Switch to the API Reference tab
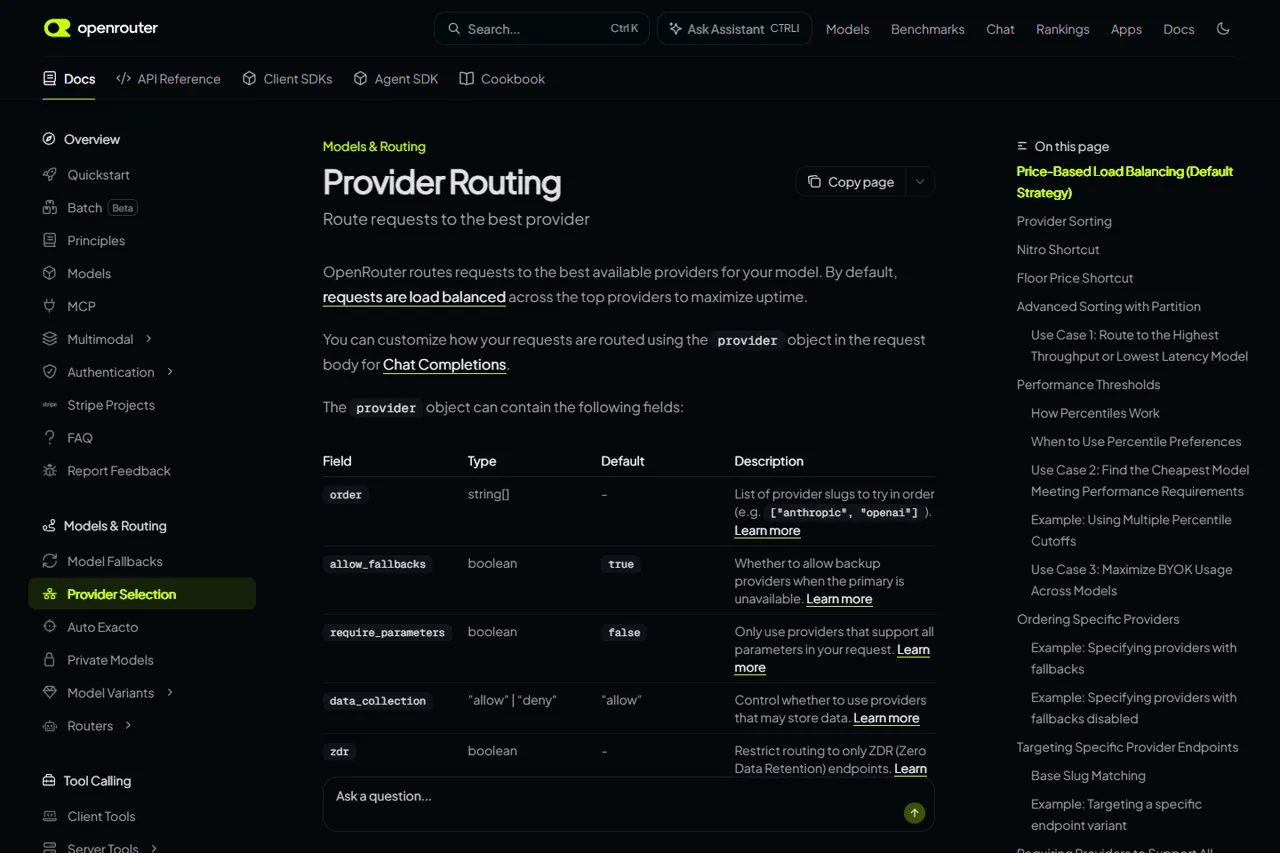This screenshot has height=853, width=1280. click(168, 78)
